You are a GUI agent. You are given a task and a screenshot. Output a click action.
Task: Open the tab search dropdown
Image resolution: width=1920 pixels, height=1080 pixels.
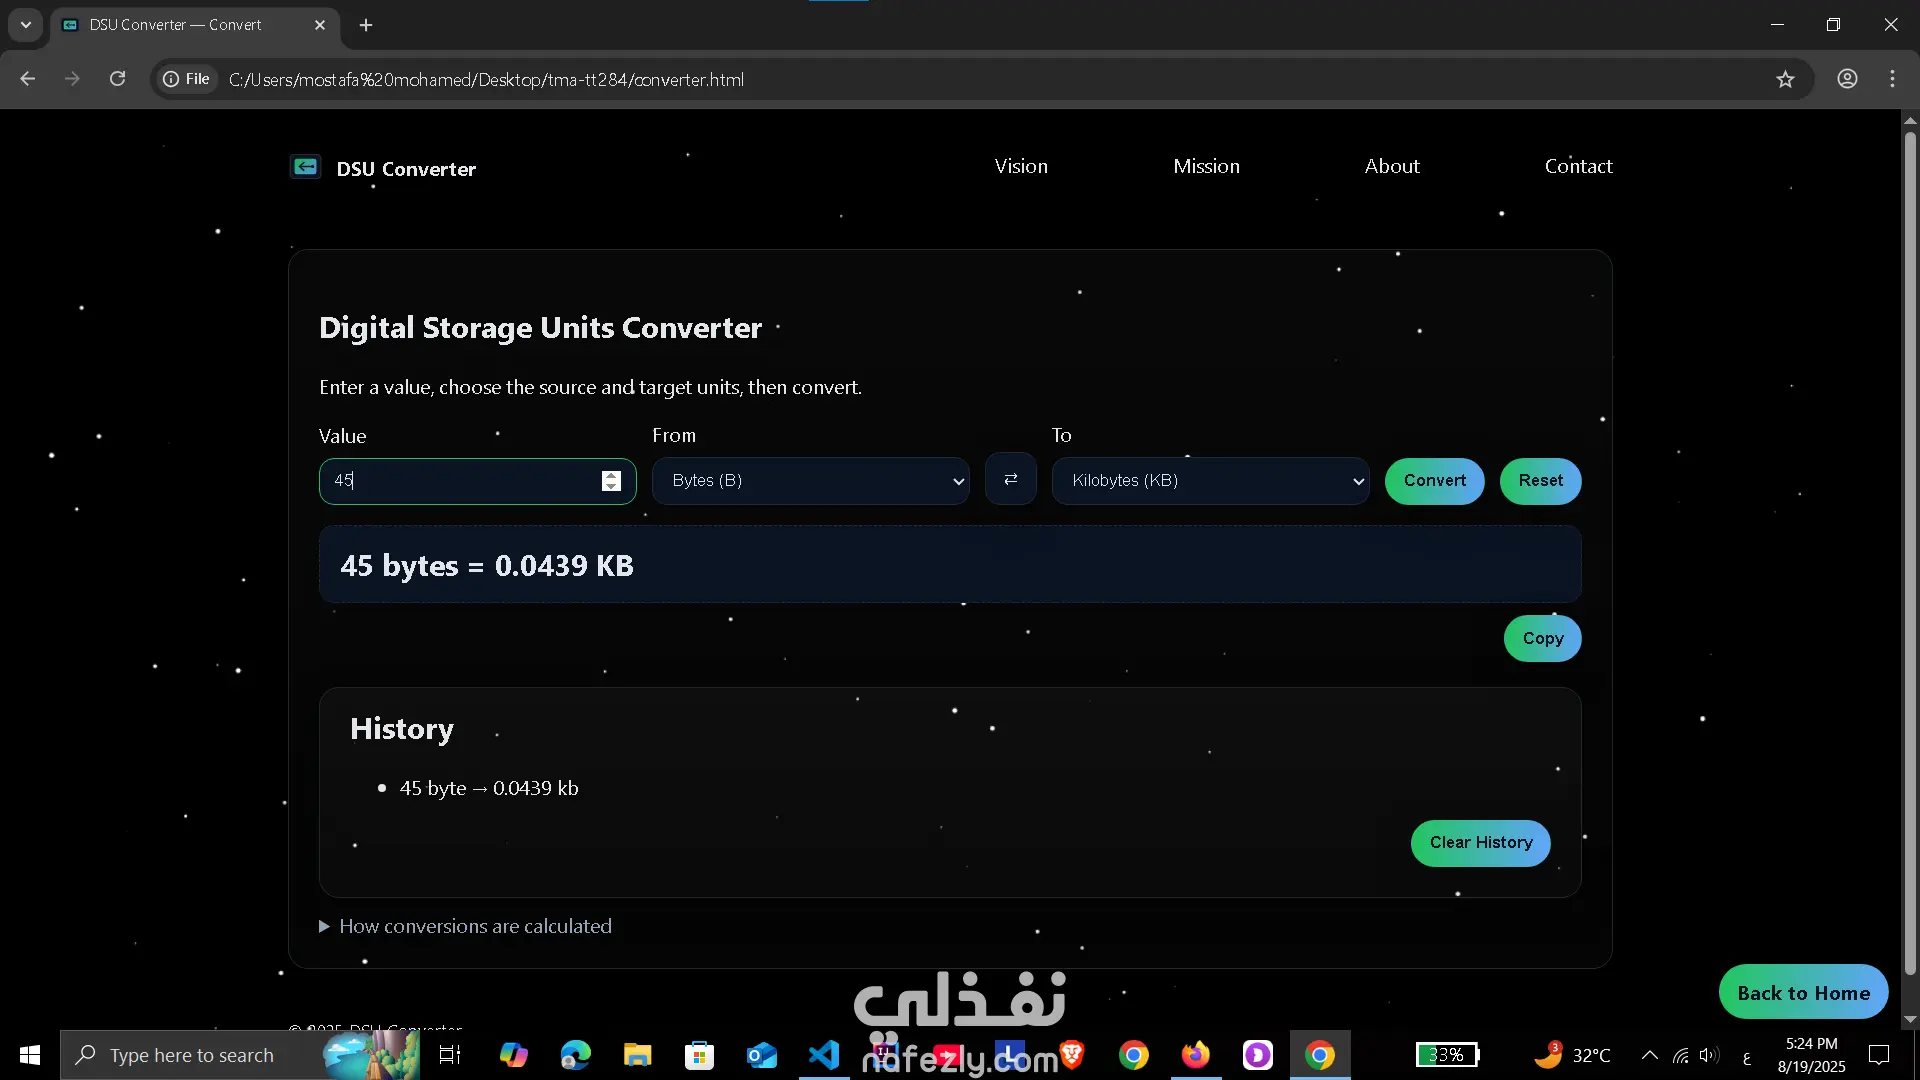tap(26, 25)
